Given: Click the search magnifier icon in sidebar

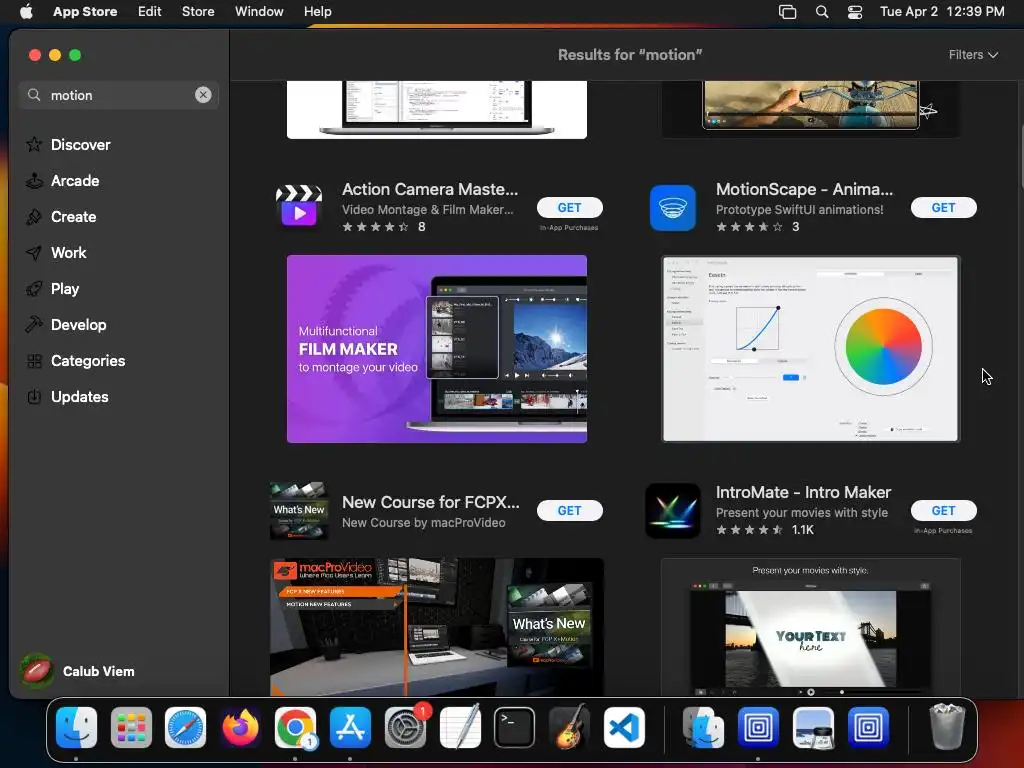Looking at the screenshot, I should click(34, 95).
